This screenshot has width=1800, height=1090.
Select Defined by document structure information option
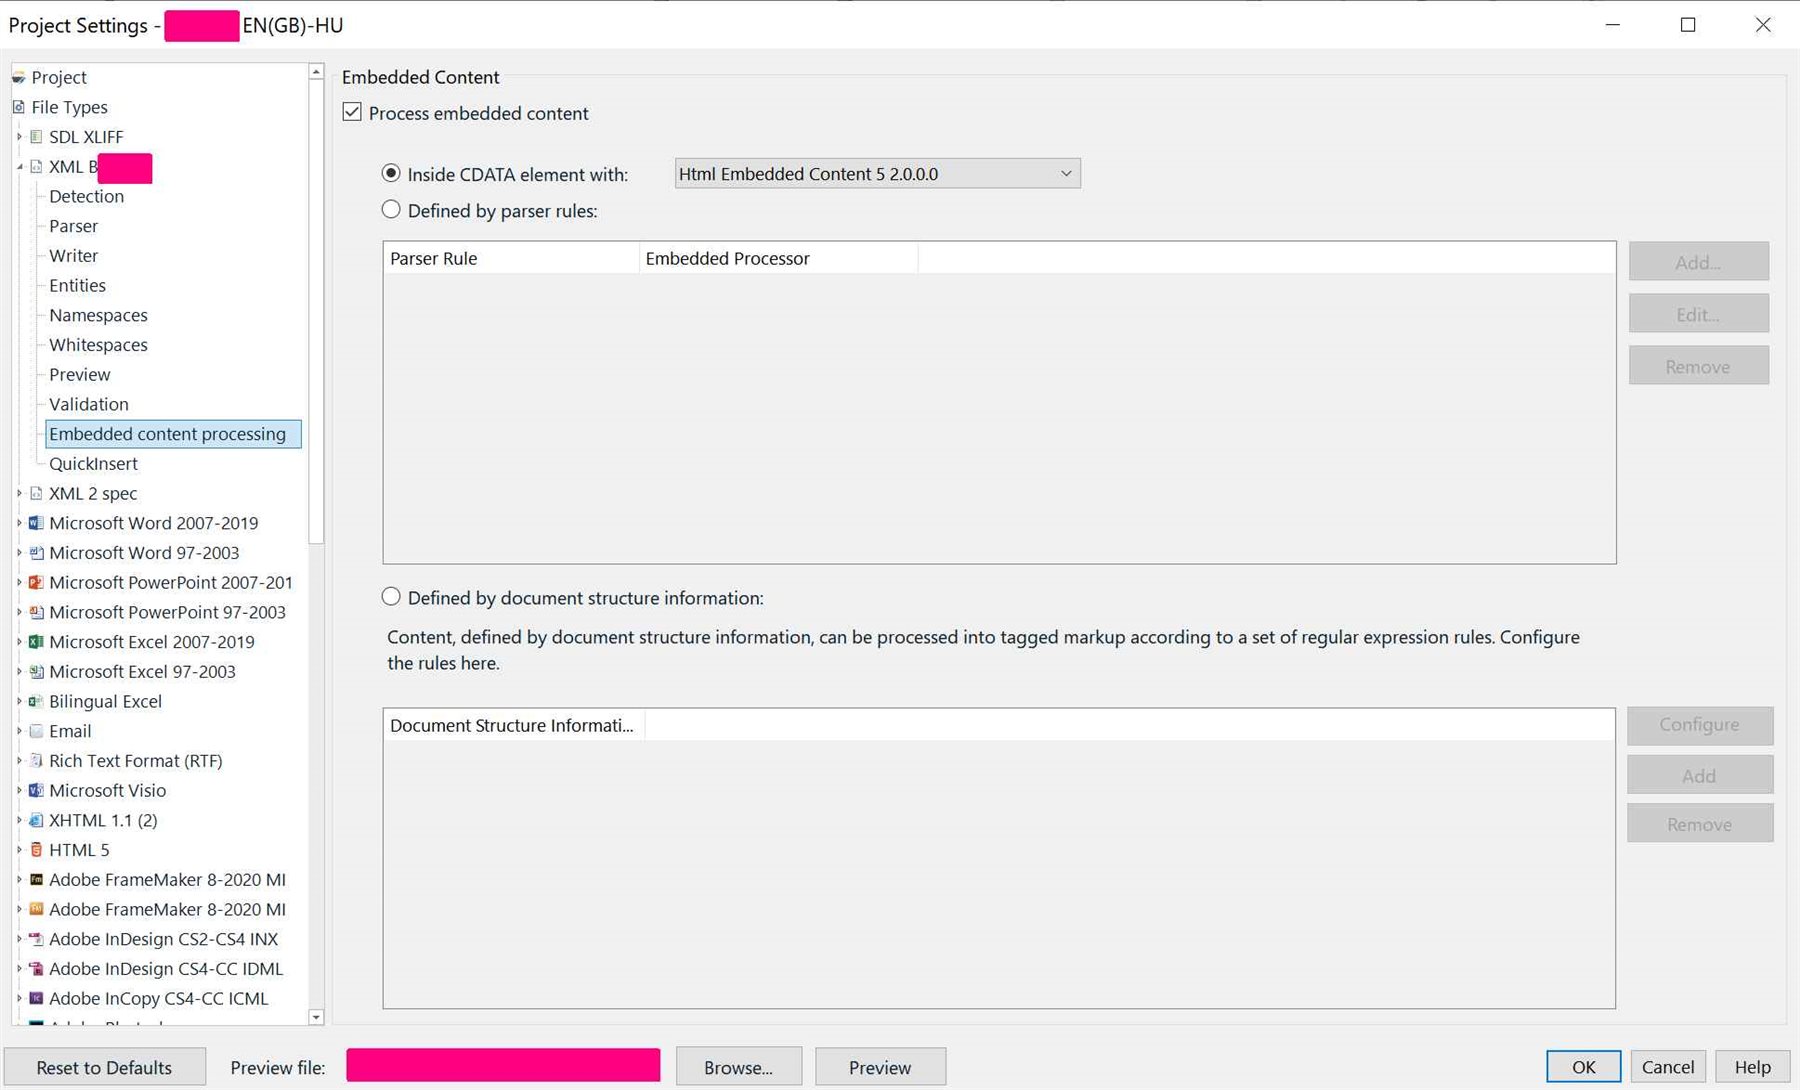391,597
